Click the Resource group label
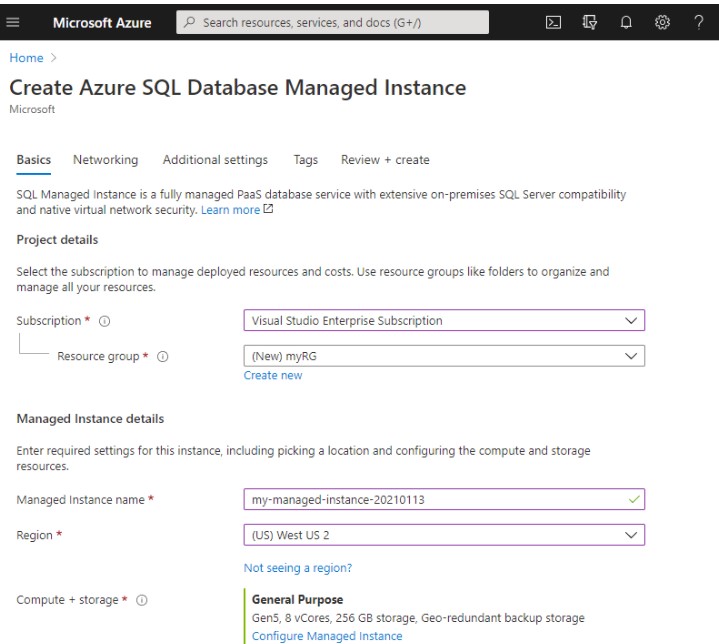719x644 pixels. click(x=98, y=356)
